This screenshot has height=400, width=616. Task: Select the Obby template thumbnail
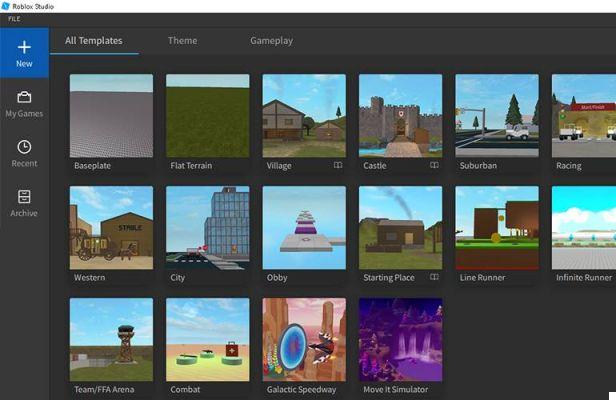coord(304,228)
